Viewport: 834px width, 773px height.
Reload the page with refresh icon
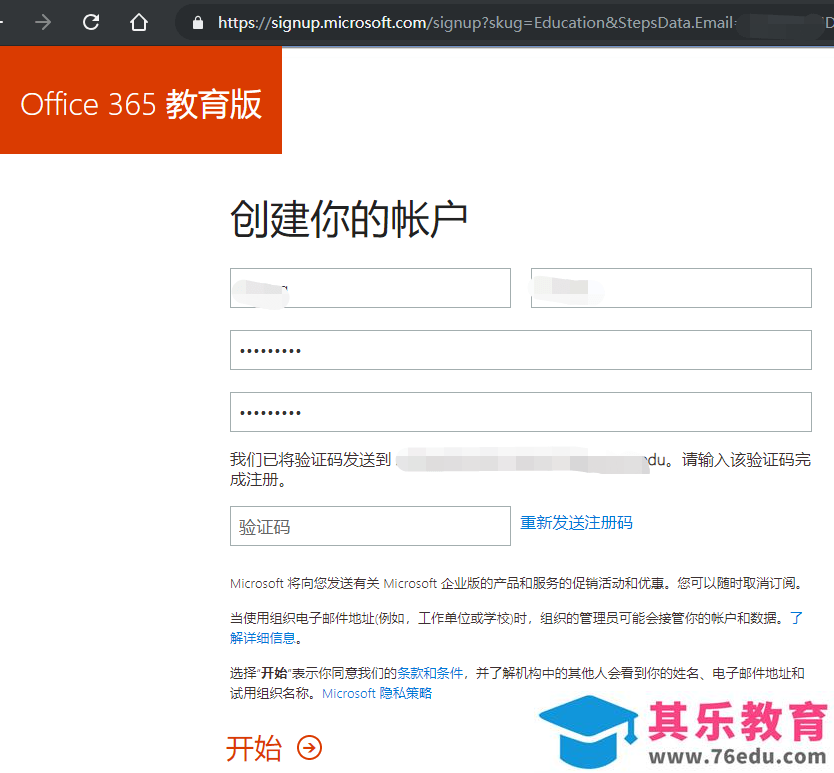(91, 22)
